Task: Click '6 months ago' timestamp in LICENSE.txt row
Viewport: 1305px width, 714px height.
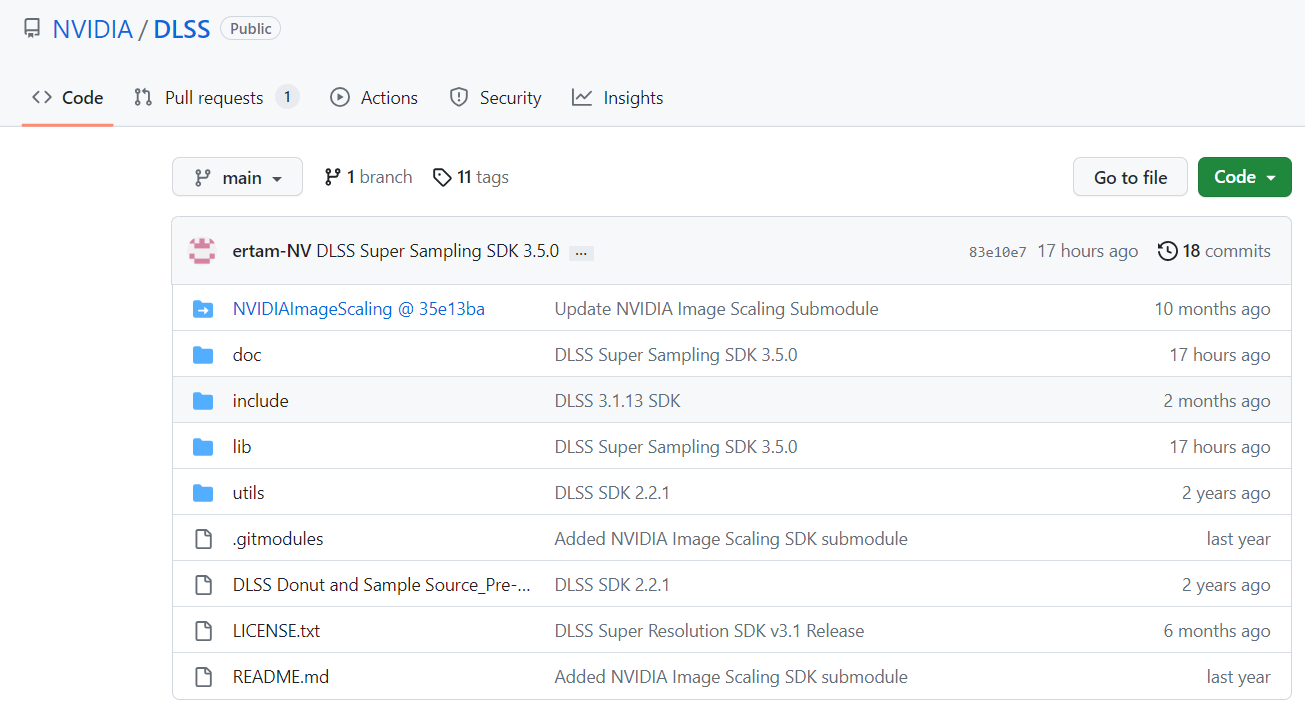Action: [1217, 631]
